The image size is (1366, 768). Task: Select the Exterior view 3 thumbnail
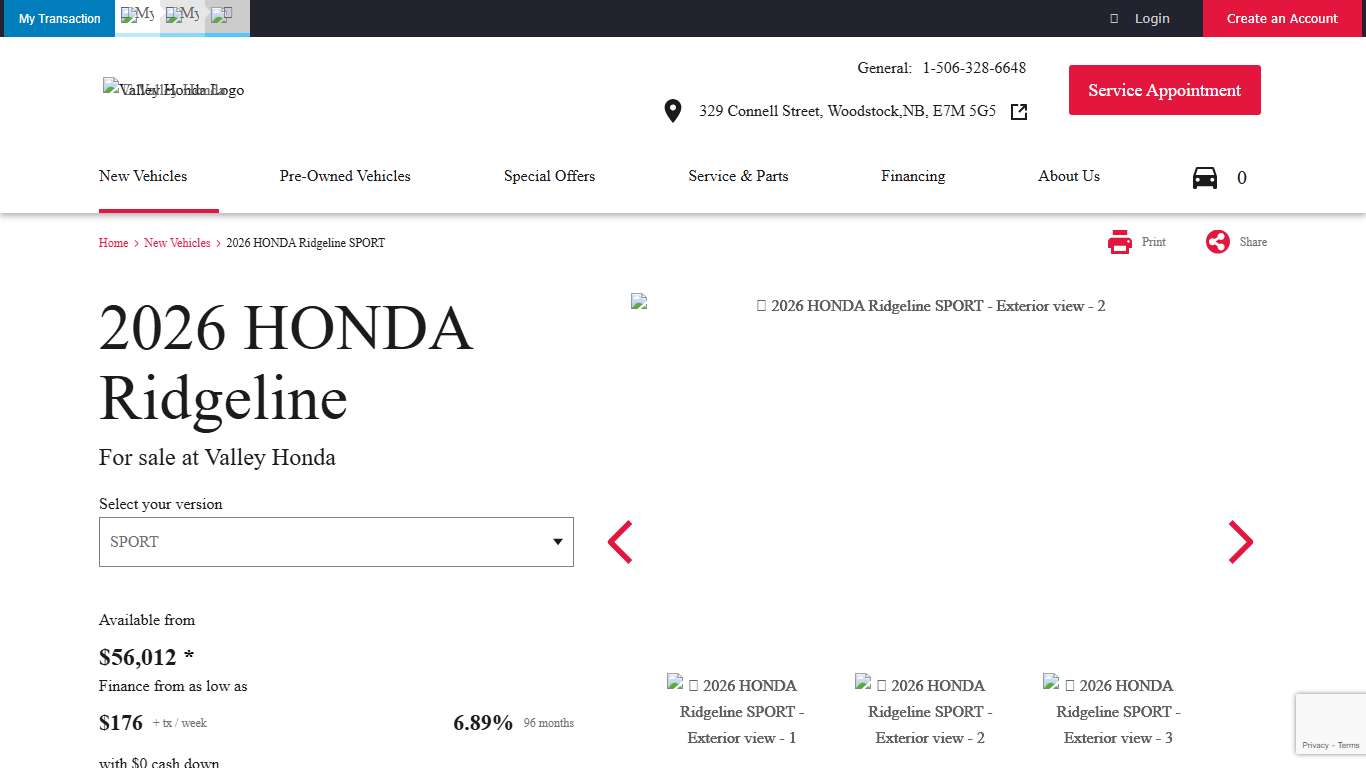pyautogui.click(x=1118, y=711)
